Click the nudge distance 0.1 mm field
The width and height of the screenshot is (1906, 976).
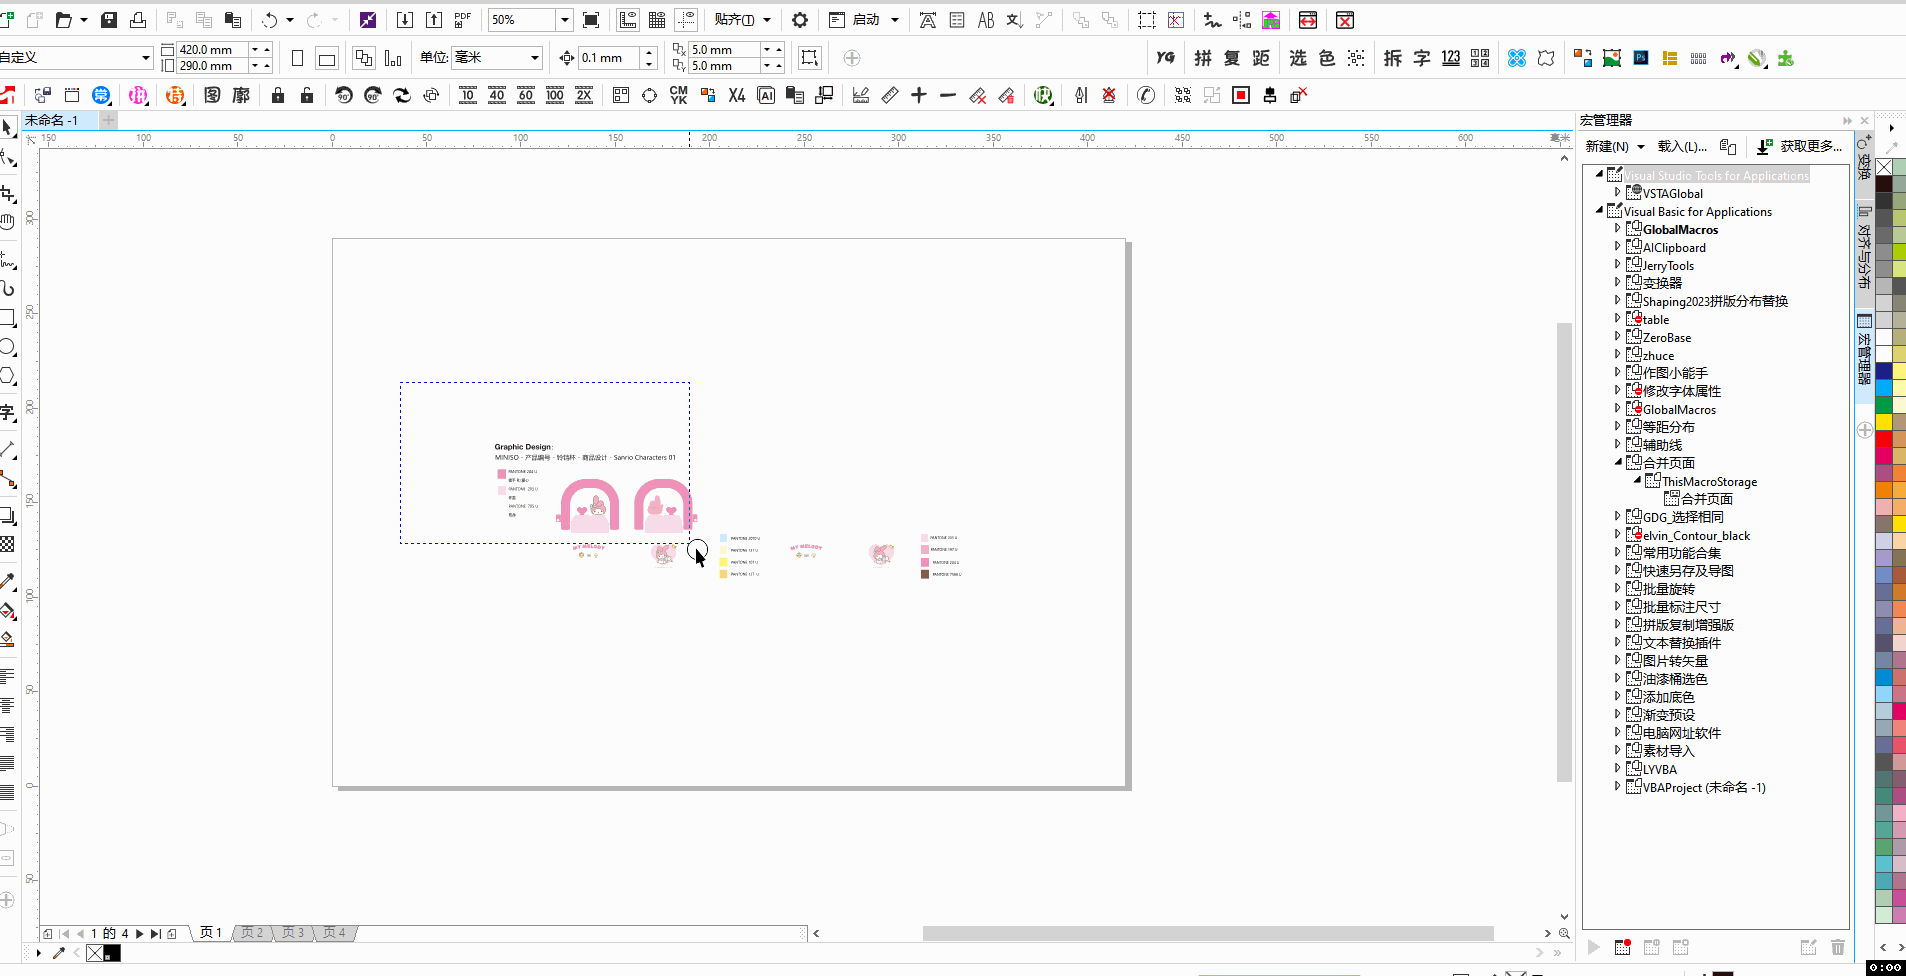pyautogui.click(x=610, y=58)
